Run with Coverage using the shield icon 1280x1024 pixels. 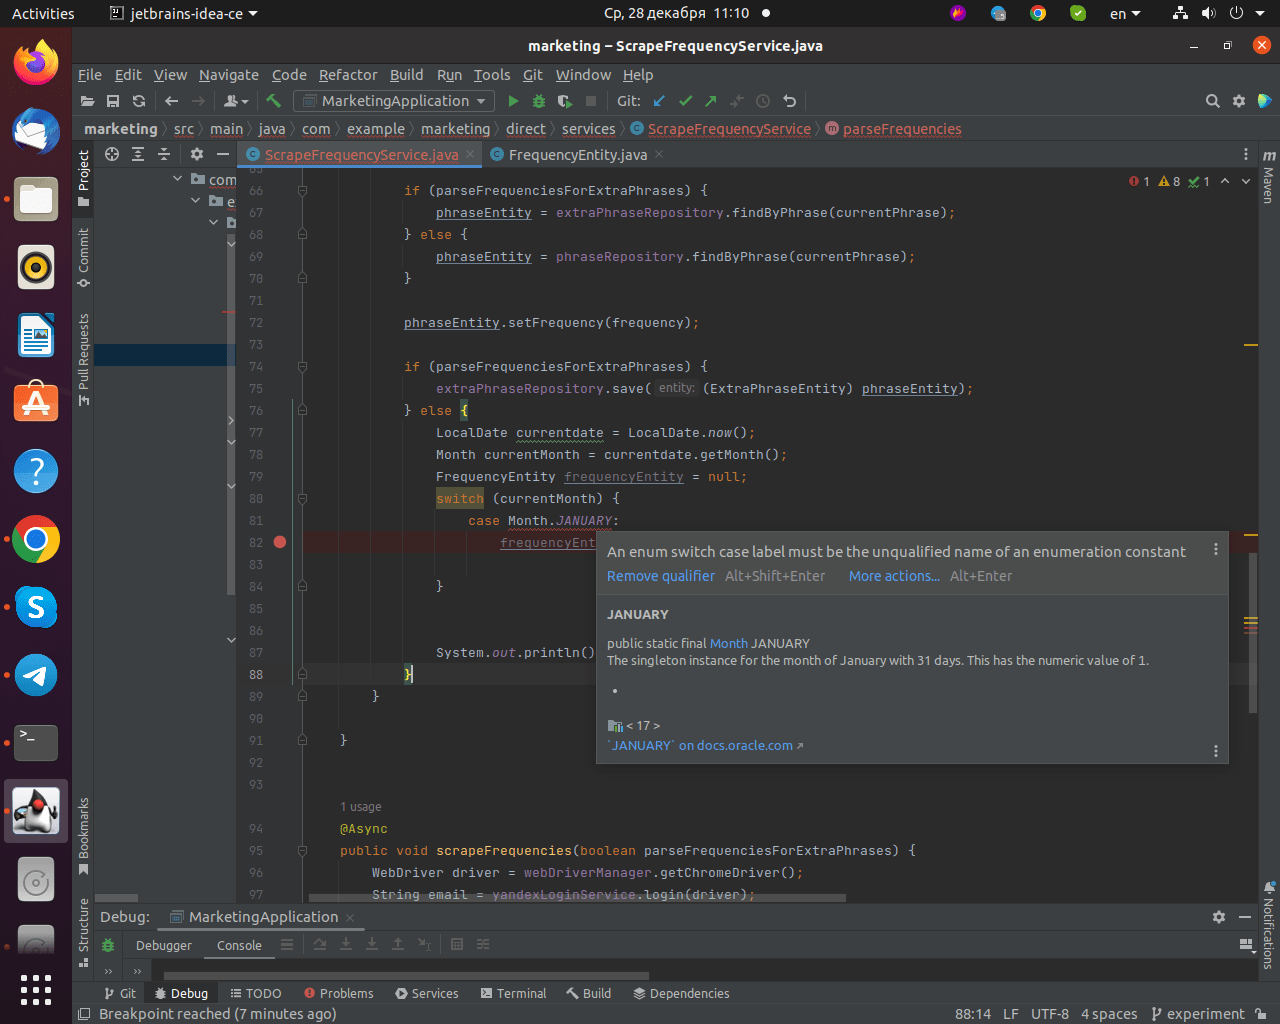pos(565,101)
